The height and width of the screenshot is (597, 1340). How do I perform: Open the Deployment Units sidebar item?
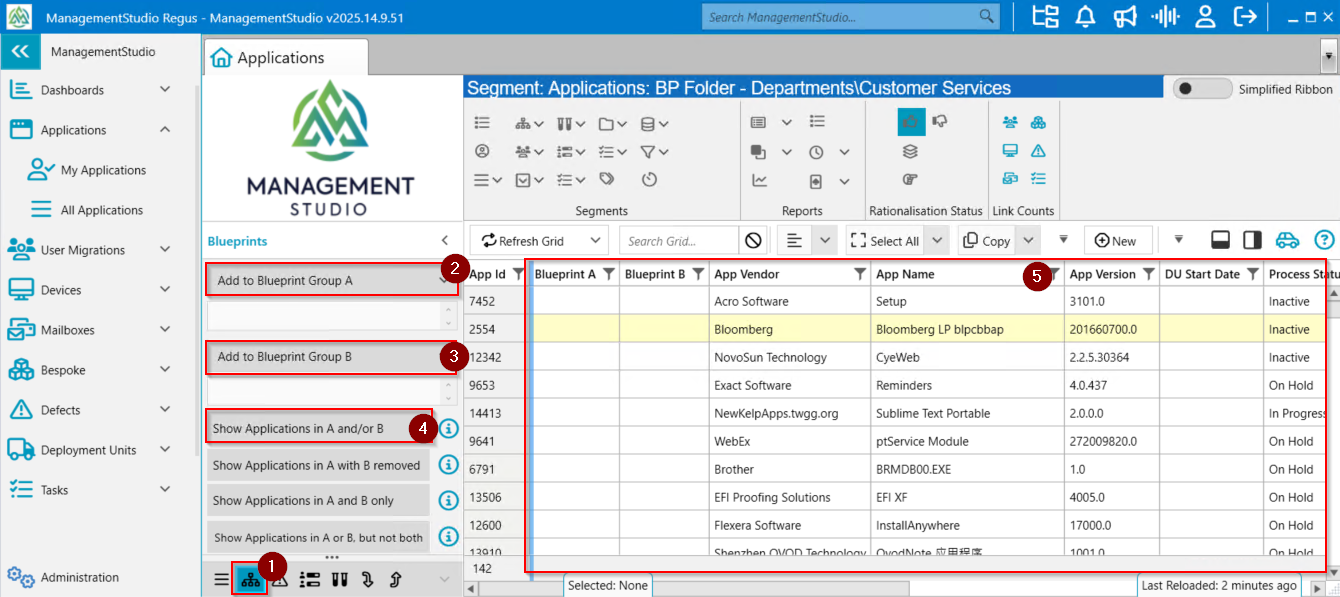(88, 450)
